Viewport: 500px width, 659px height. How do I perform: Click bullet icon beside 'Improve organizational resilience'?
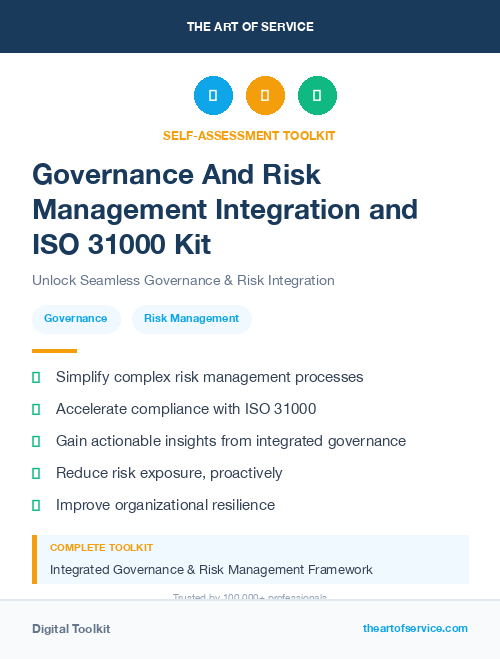click(x=36, y=505)
